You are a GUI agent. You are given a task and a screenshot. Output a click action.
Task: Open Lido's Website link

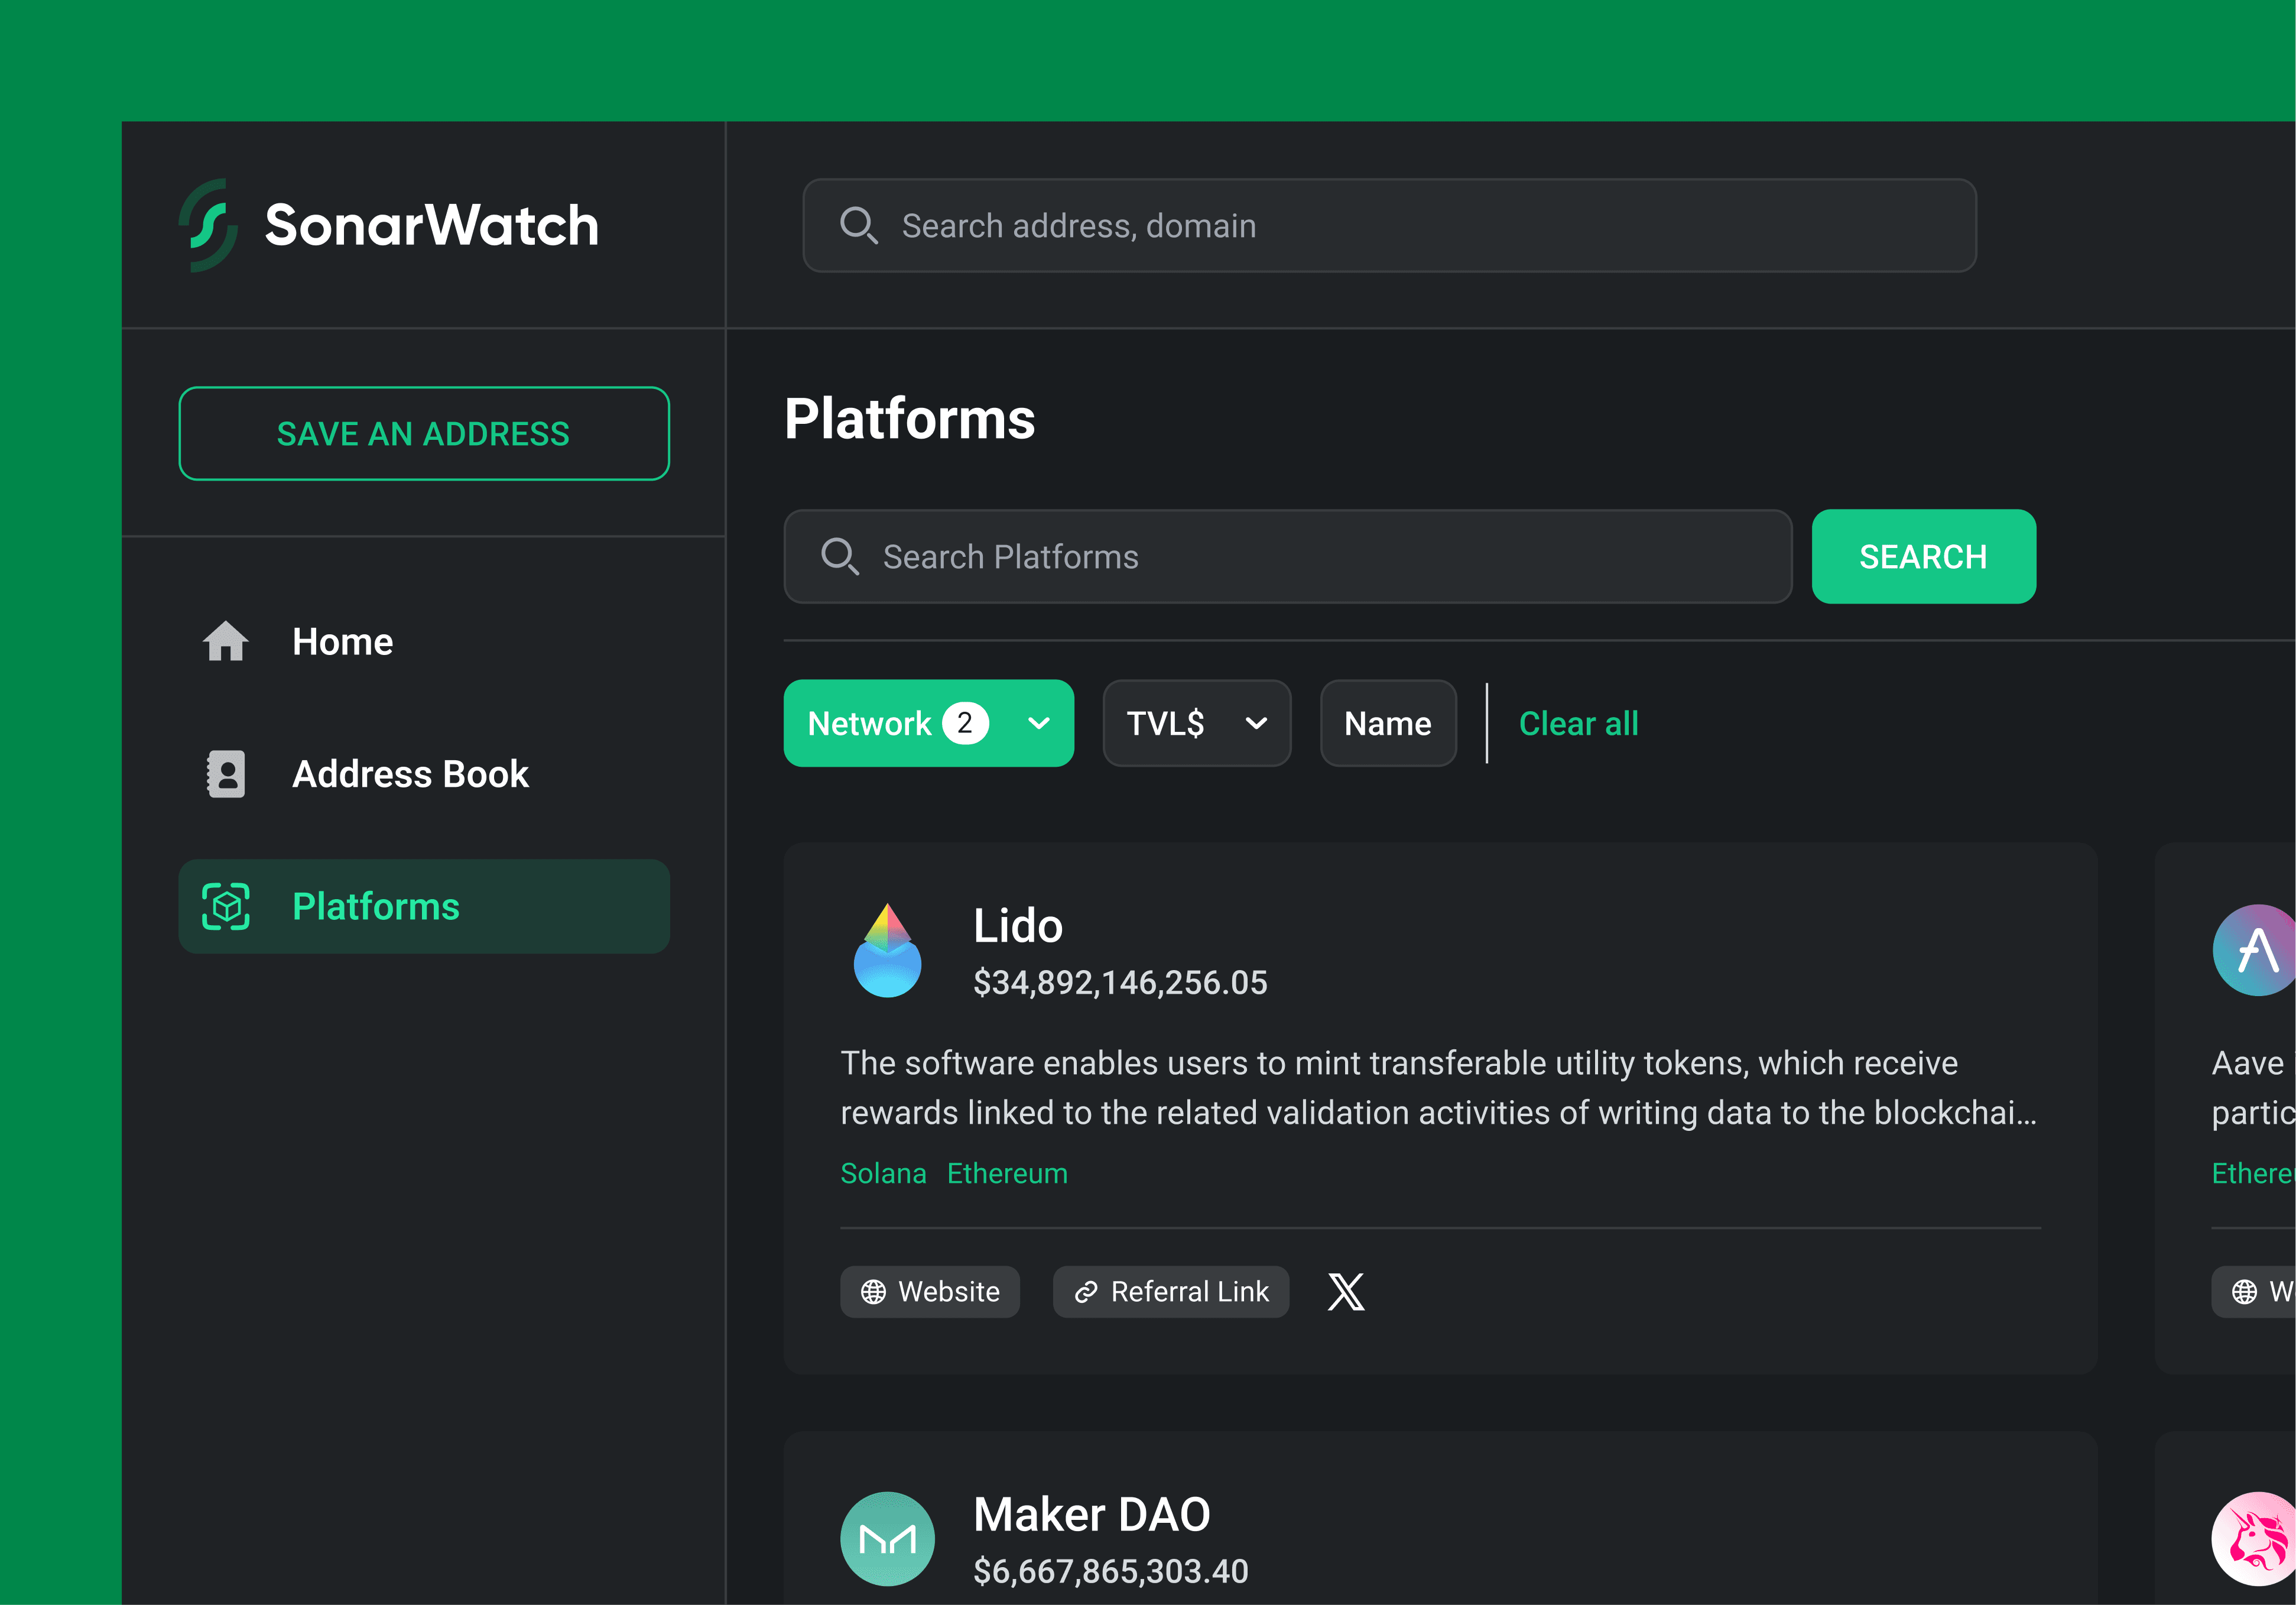930,1292
